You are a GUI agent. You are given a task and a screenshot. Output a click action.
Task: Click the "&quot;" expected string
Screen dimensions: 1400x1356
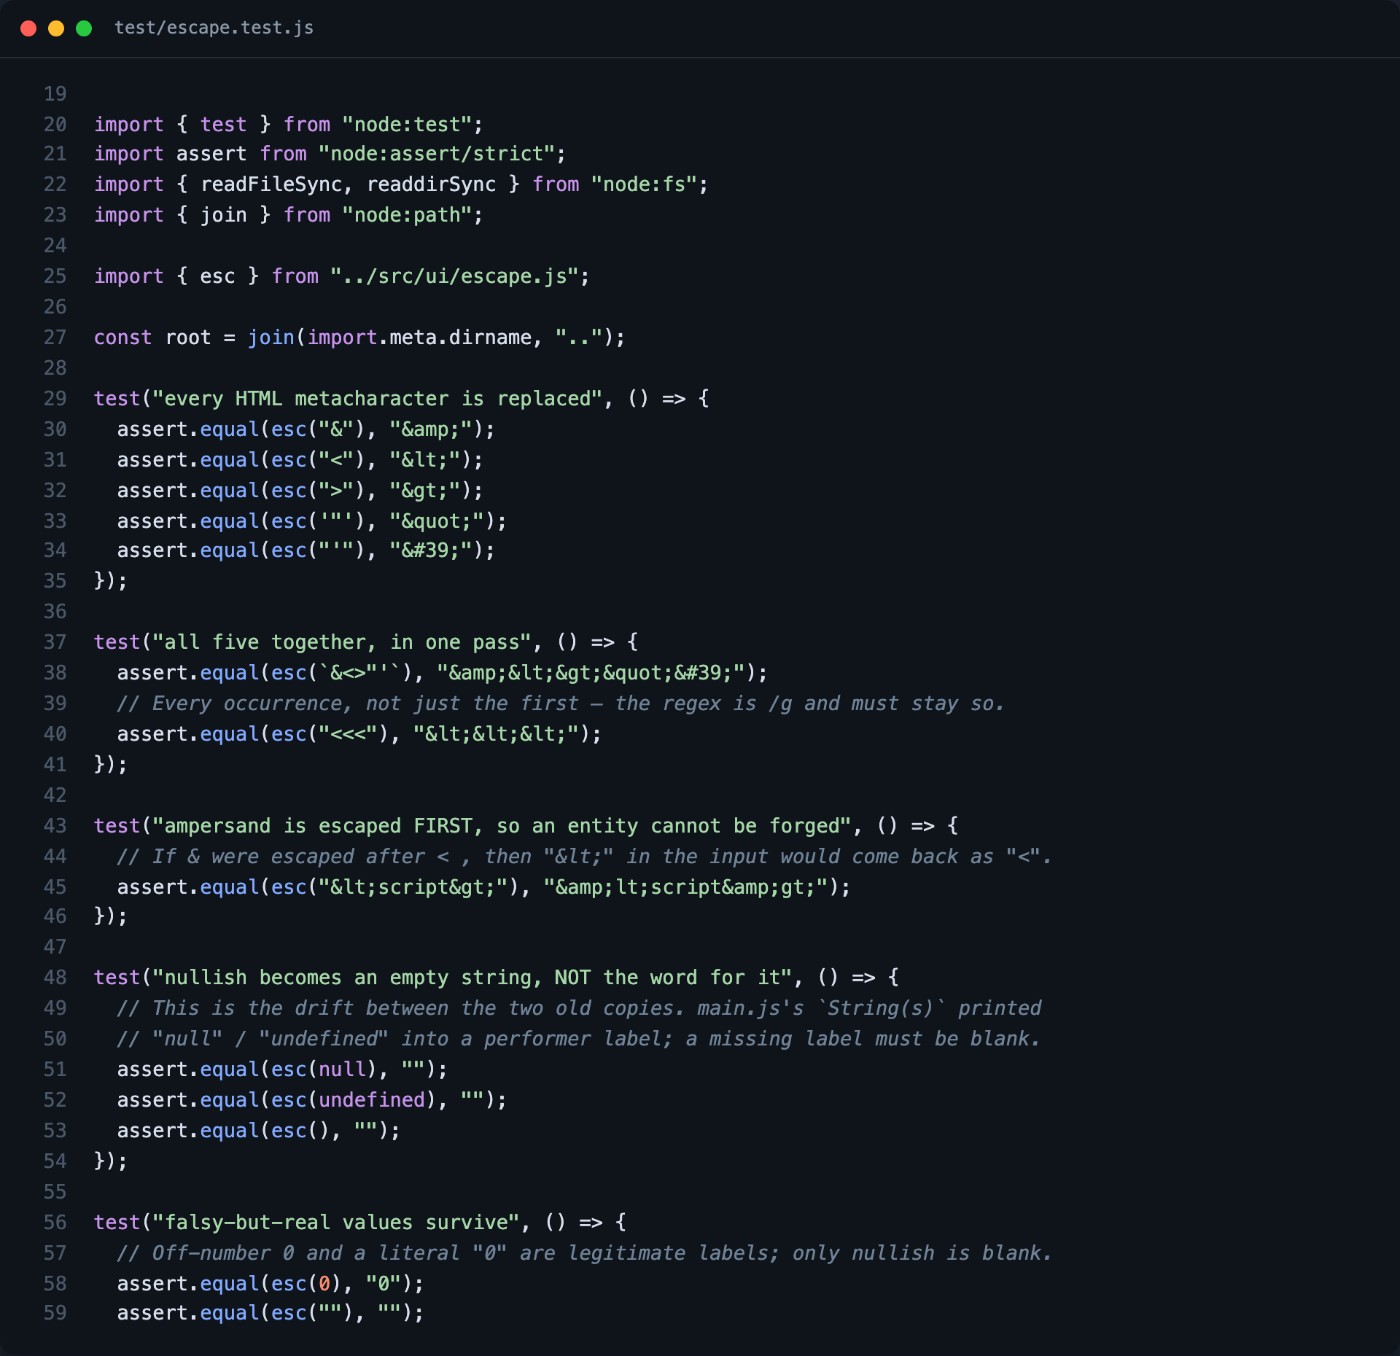point(437,521)
